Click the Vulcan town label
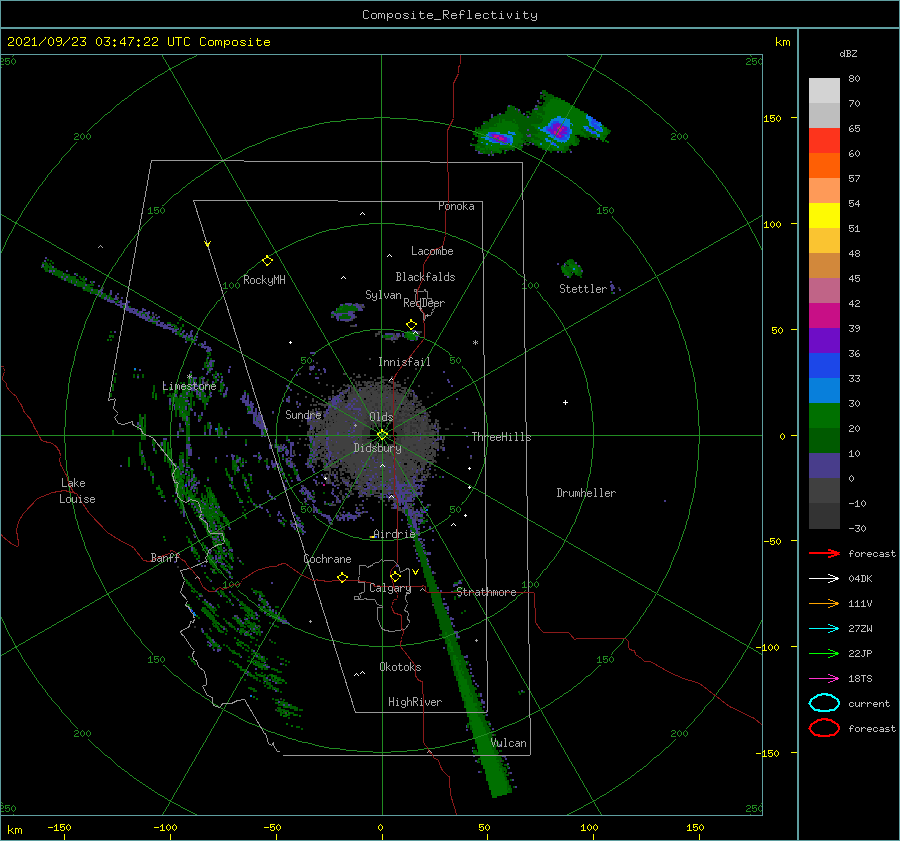The height and width of the screenshot is (841, 900). pos(509,743)
